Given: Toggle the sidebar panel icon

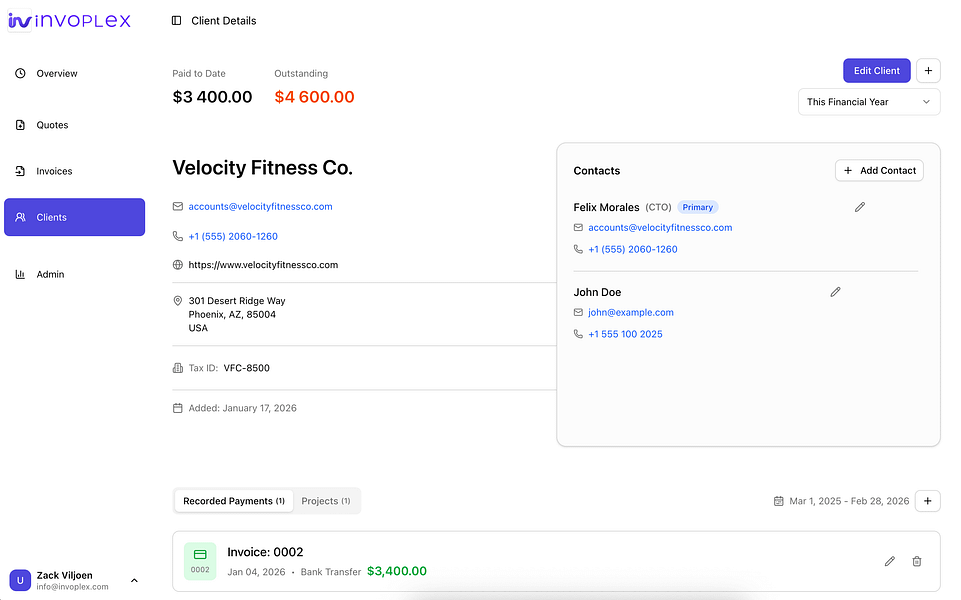Looking at the screenshot, I should pos(177,21).
